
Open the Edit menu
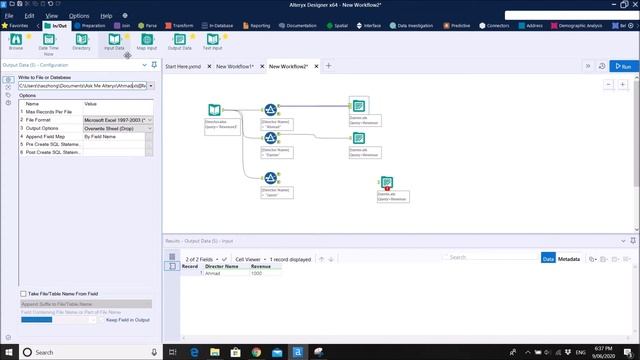click(29, 16)
